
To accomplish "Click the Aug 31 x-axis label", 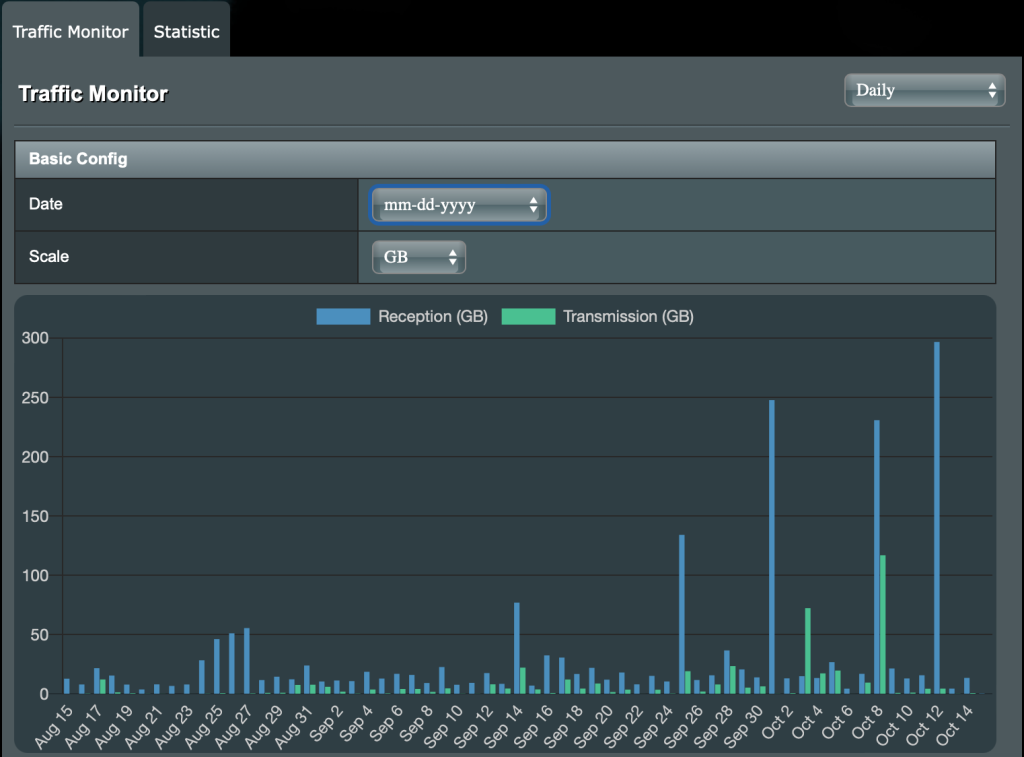I will [x=294, y=726].
